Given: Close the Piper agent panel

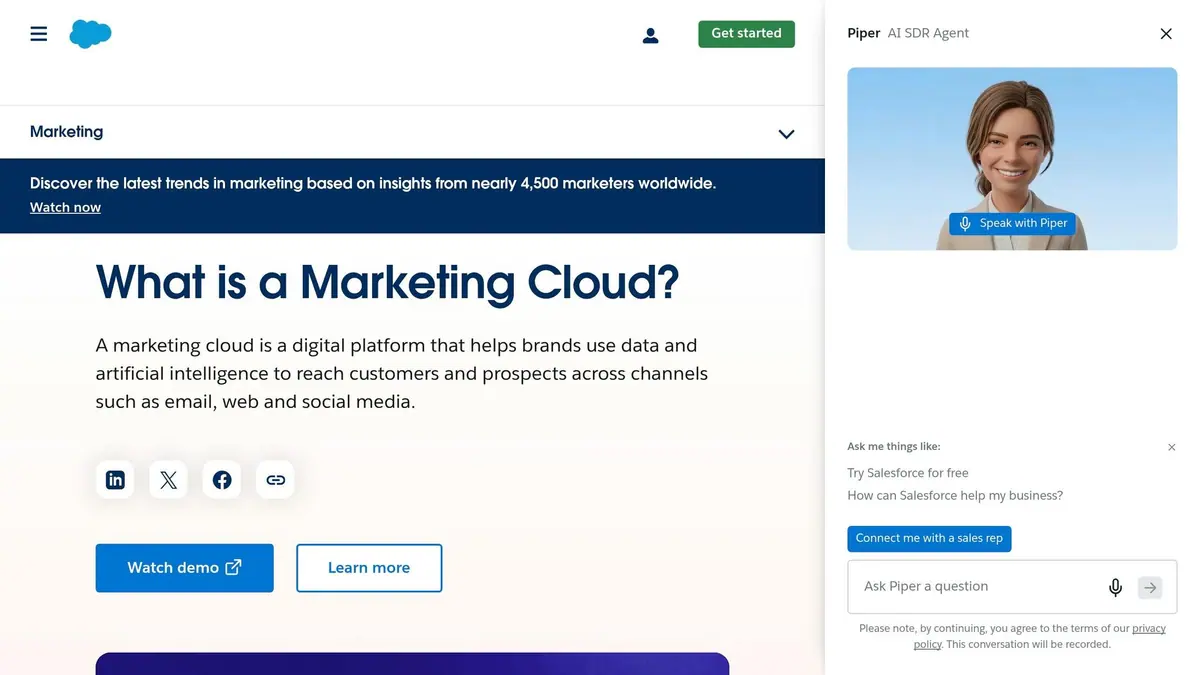Looking at the screenshot, I should 1166,34.
